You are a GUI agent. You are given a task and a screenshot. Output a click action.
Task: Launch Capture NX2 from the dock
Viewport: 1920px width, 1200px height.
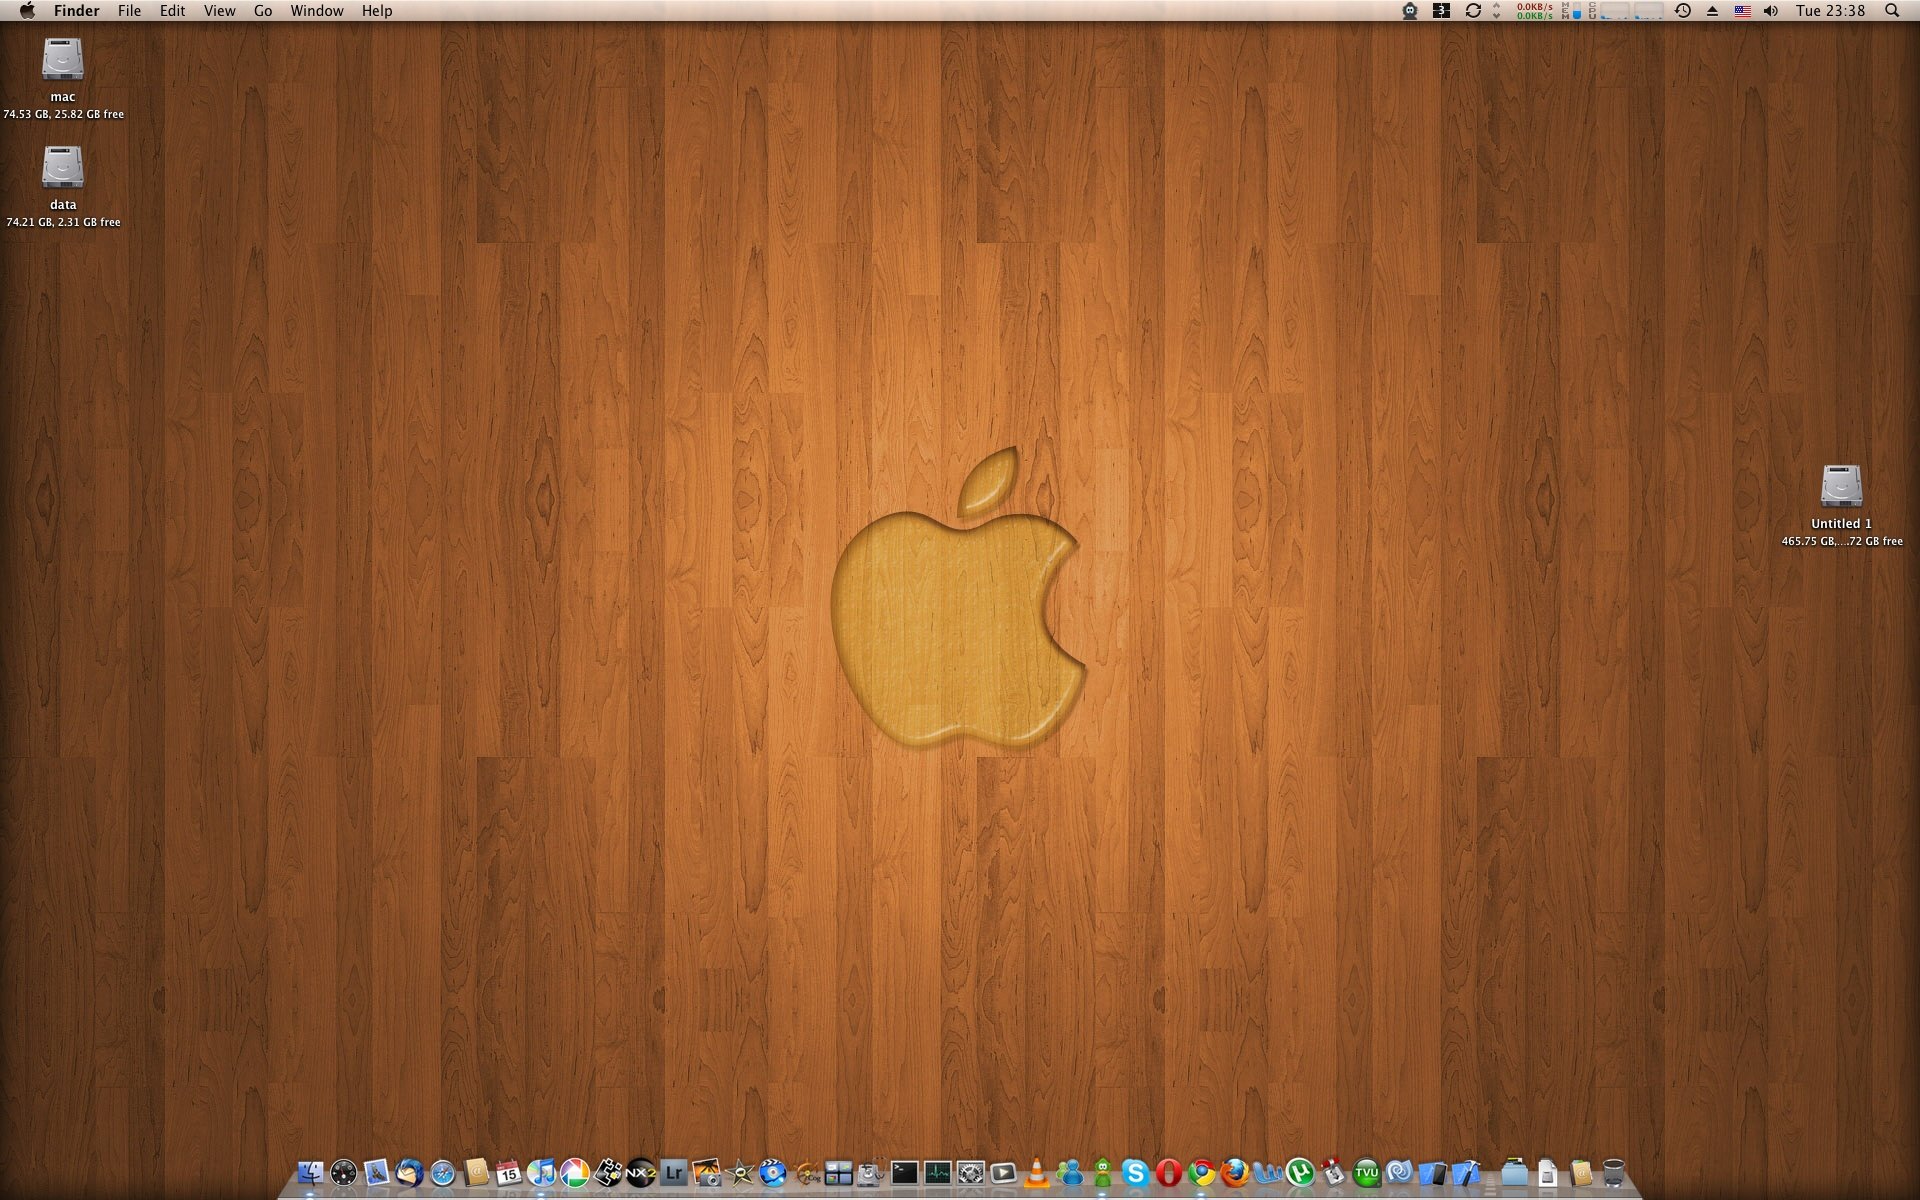coord(641,1172)
